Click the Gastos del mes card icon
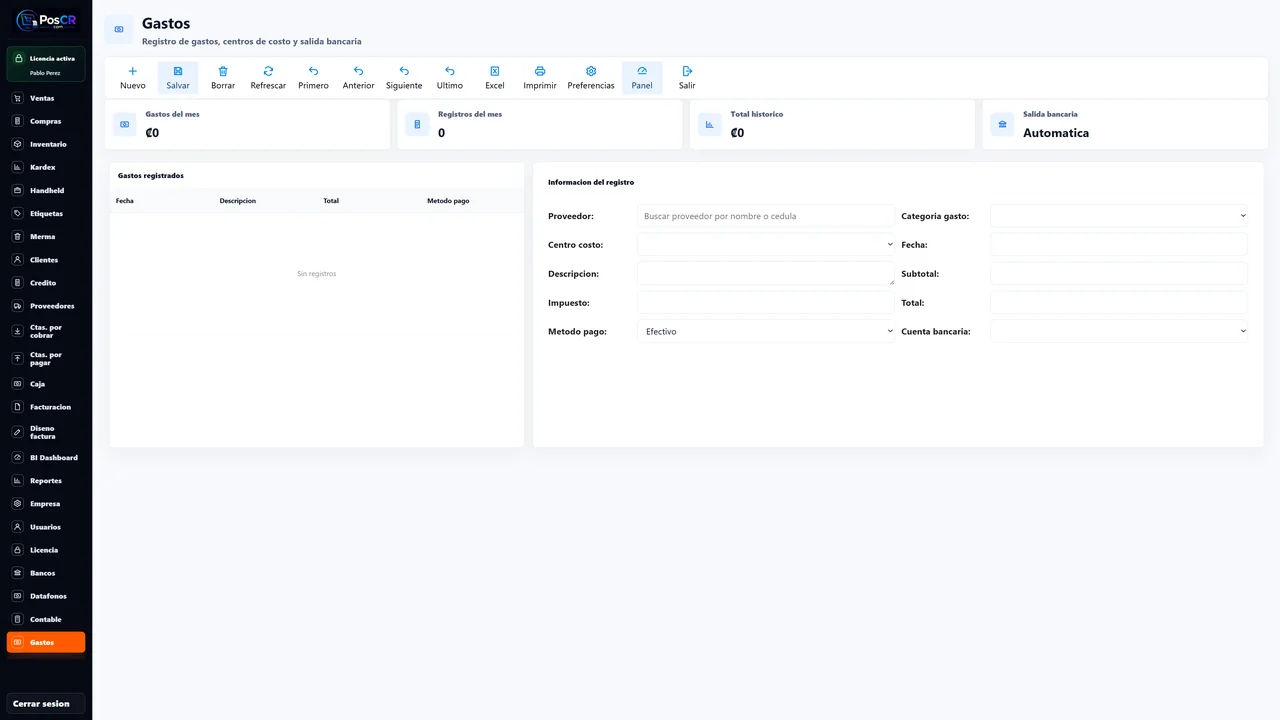1280x720 pixels. coord(125,124)
